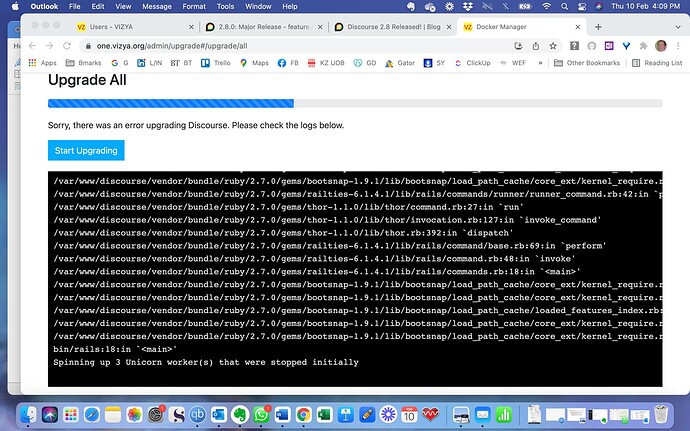Open the File menu
Viewport: 690px width, 431px height.
coord(75,6)
